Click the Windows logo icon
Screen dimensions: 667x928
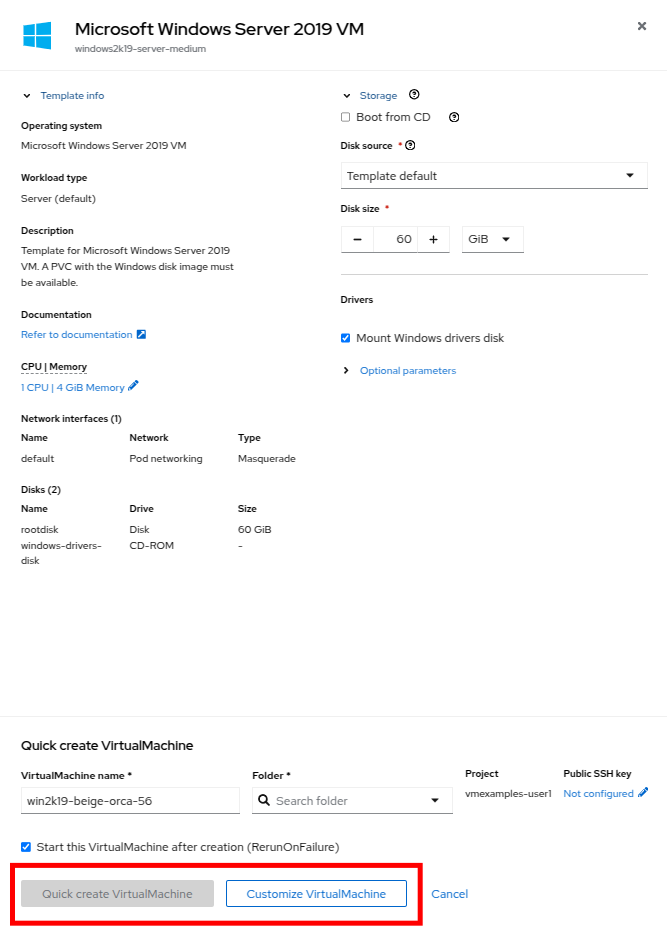click(37, 36)
